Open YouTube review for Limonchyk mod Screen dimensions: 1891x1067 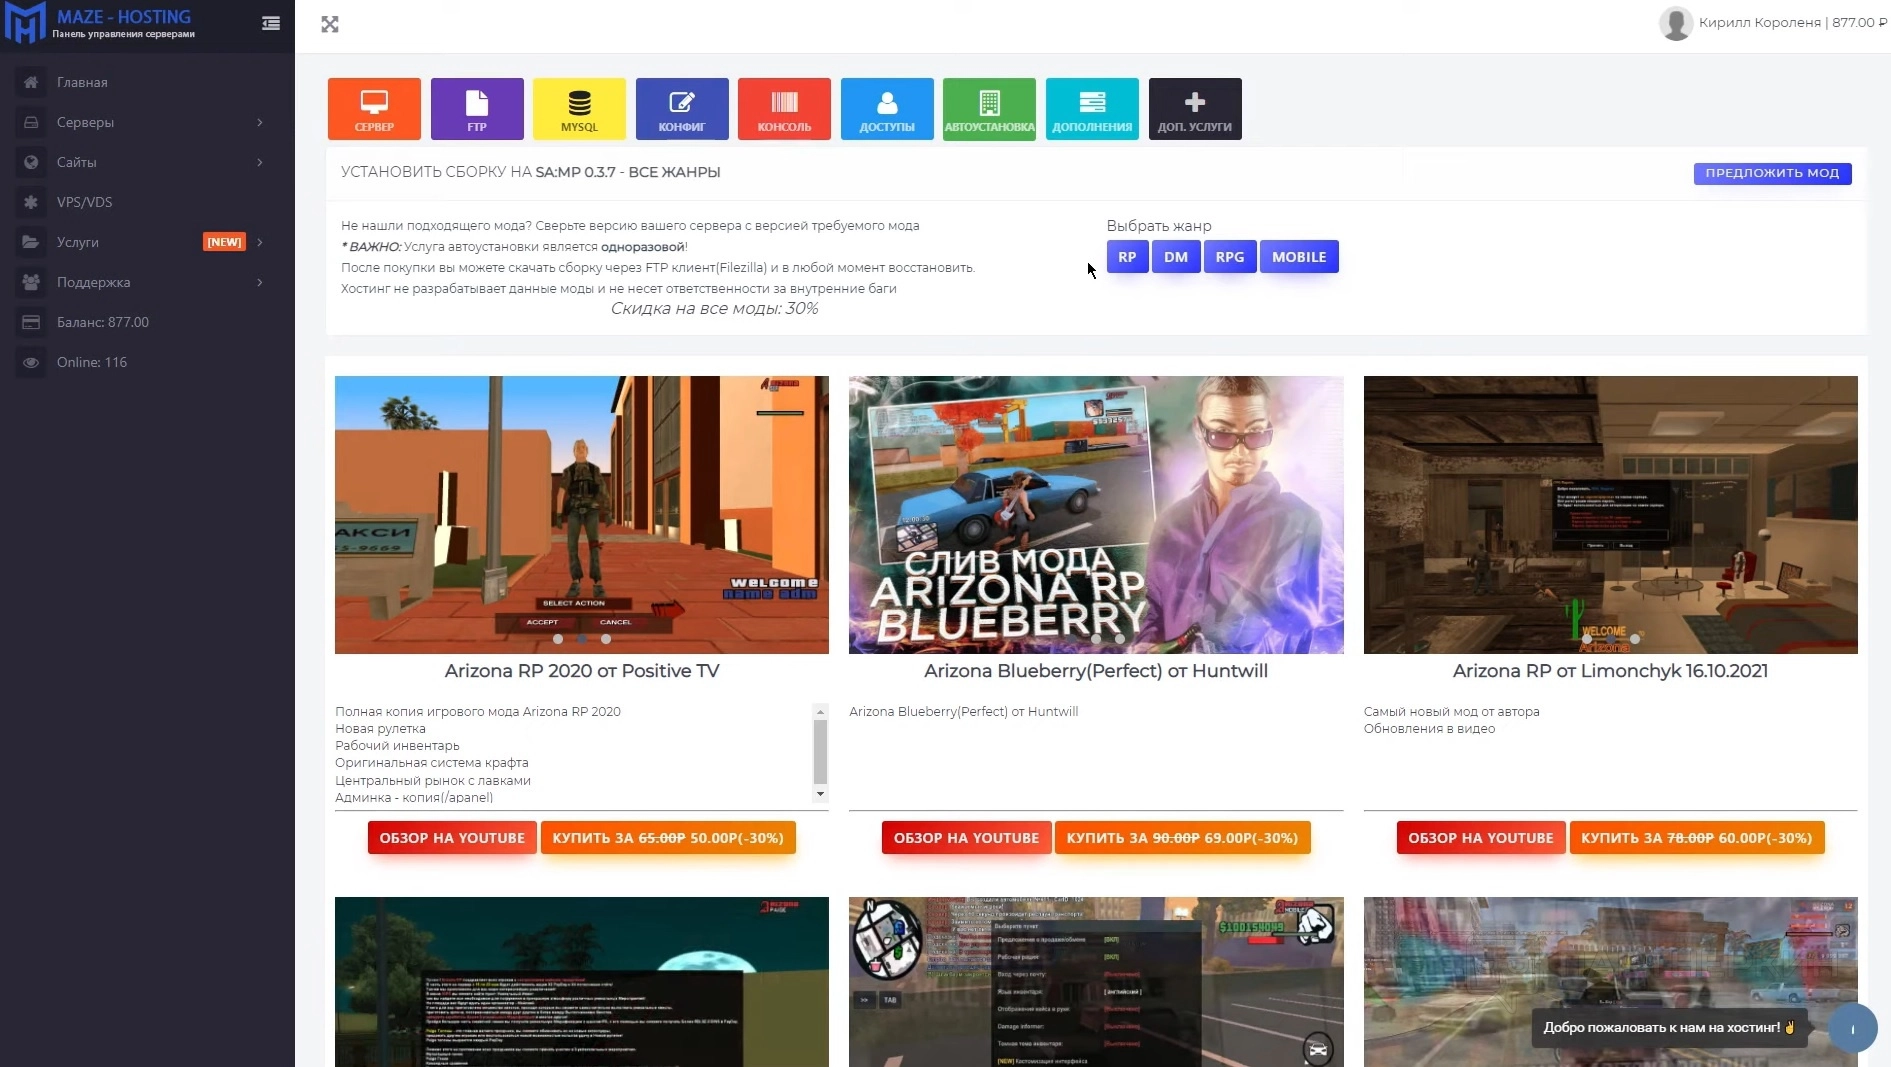pos(1481,838)
